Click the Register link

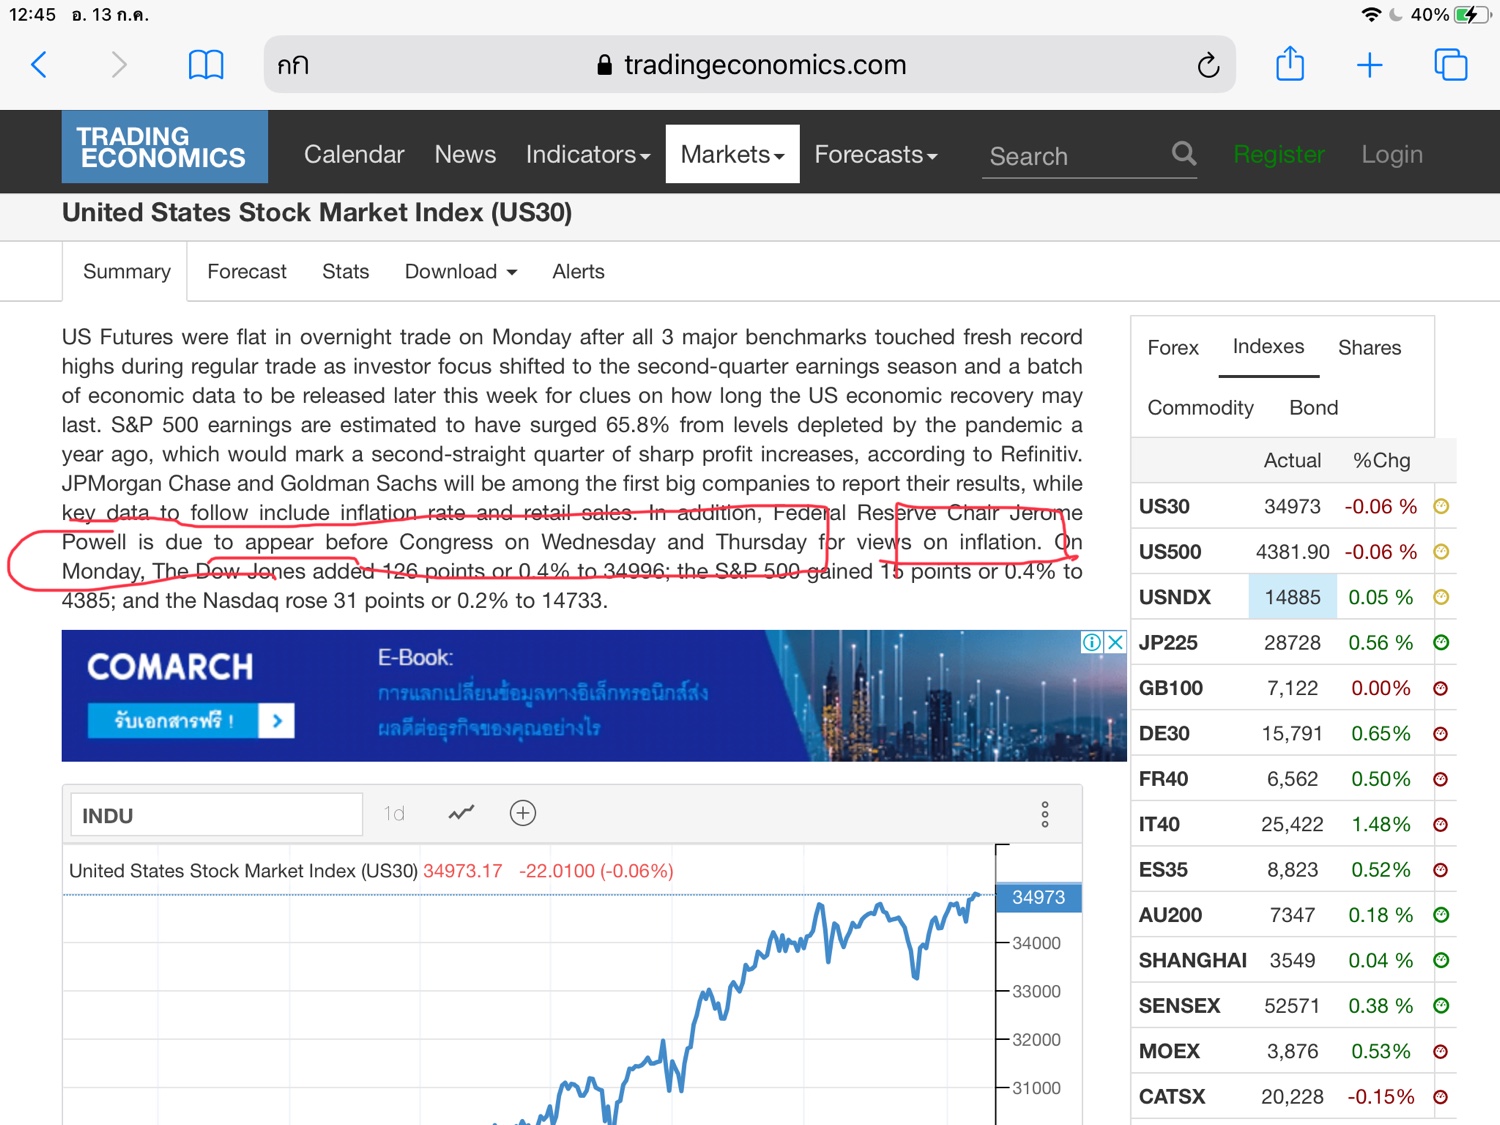tap(1279, 155)
